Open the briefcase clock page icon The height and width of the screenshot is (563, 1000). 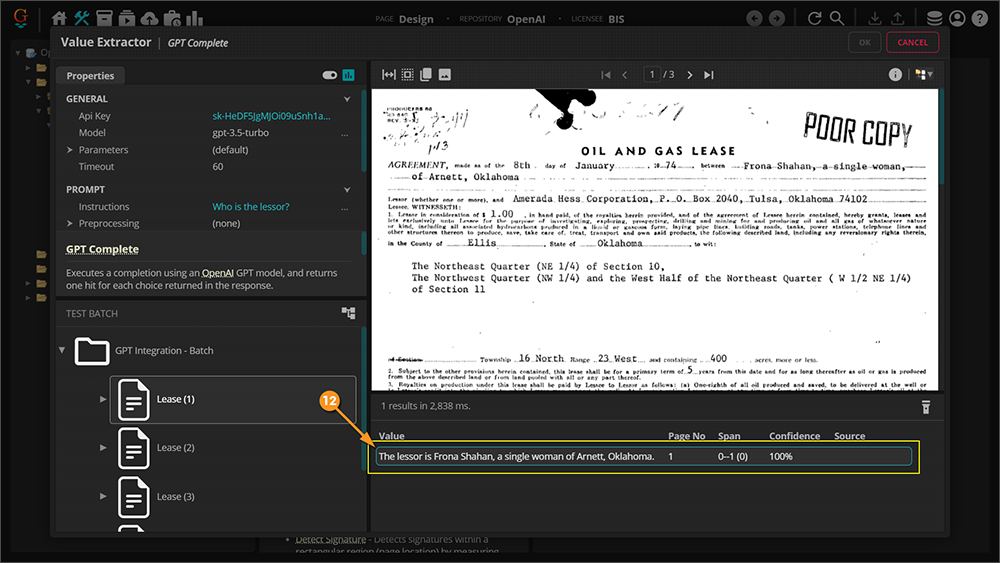[172, 18]
